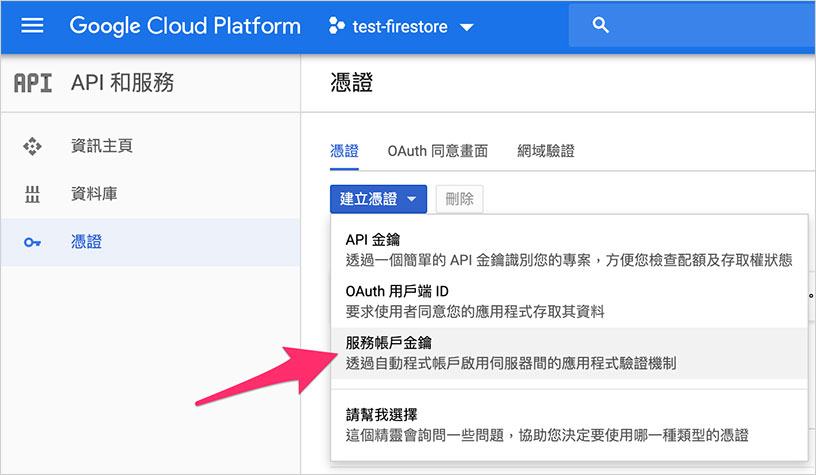Click the magnifier search icon
The image size is (816, 475).
point(601,26)
